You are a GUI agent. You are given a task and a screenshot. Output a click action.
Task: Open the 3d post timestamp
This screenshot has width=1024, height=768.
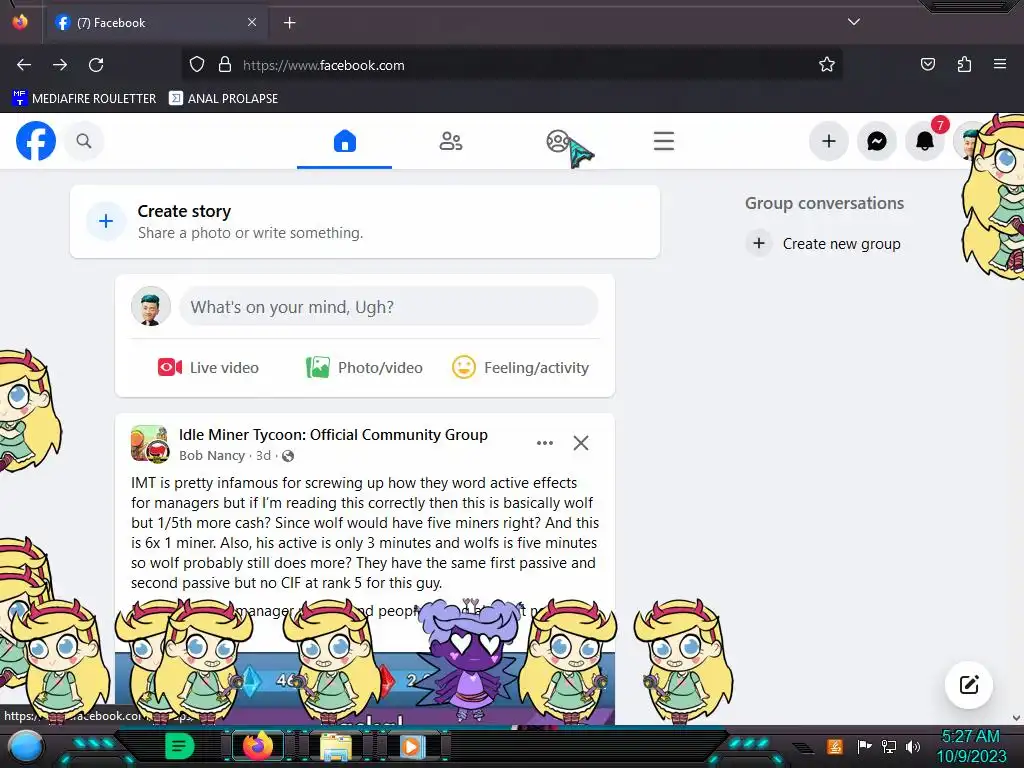[263, 456]
